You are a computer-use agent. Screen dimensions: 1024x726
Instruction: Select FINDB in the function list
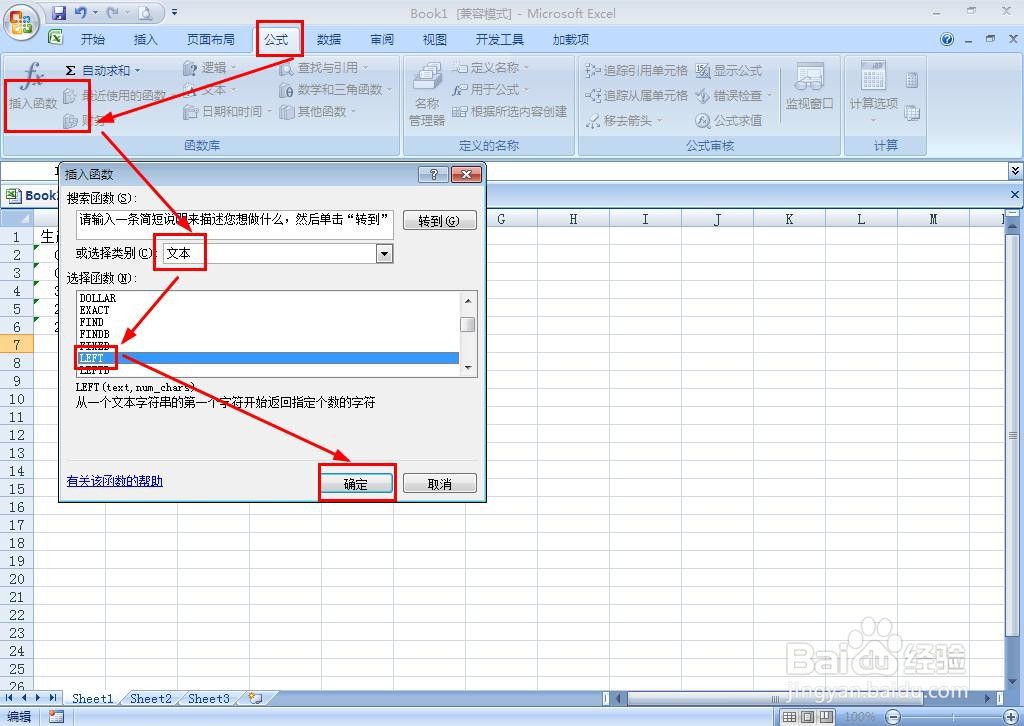[268, 334]
